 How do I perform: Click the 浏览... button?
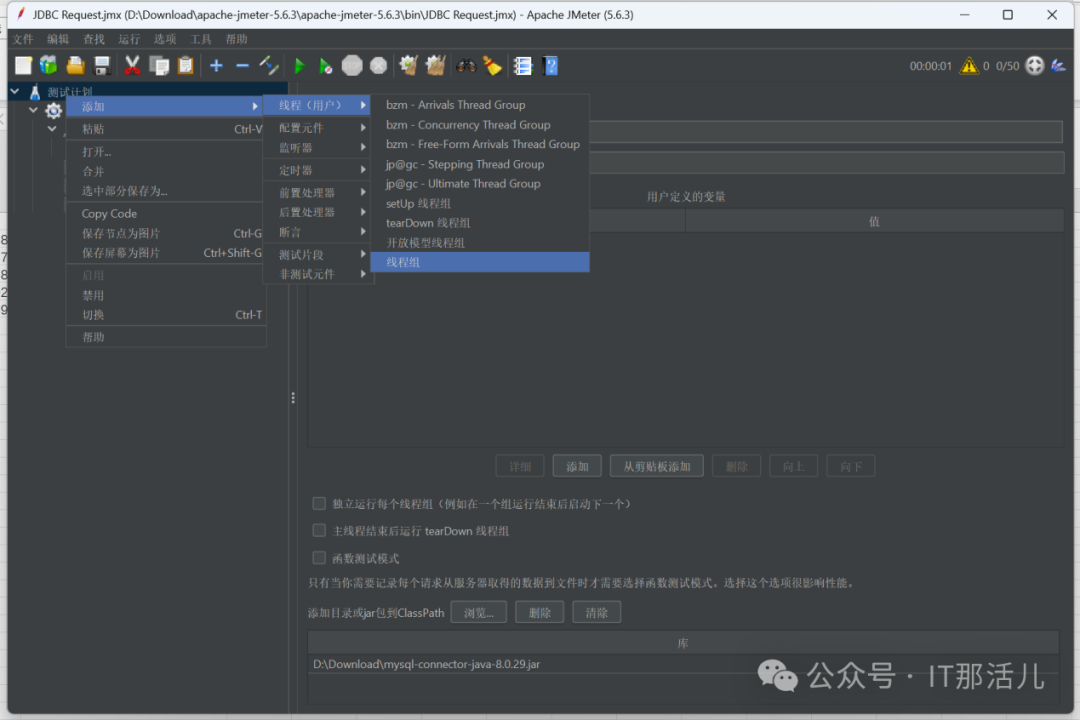tap(479, 612)
